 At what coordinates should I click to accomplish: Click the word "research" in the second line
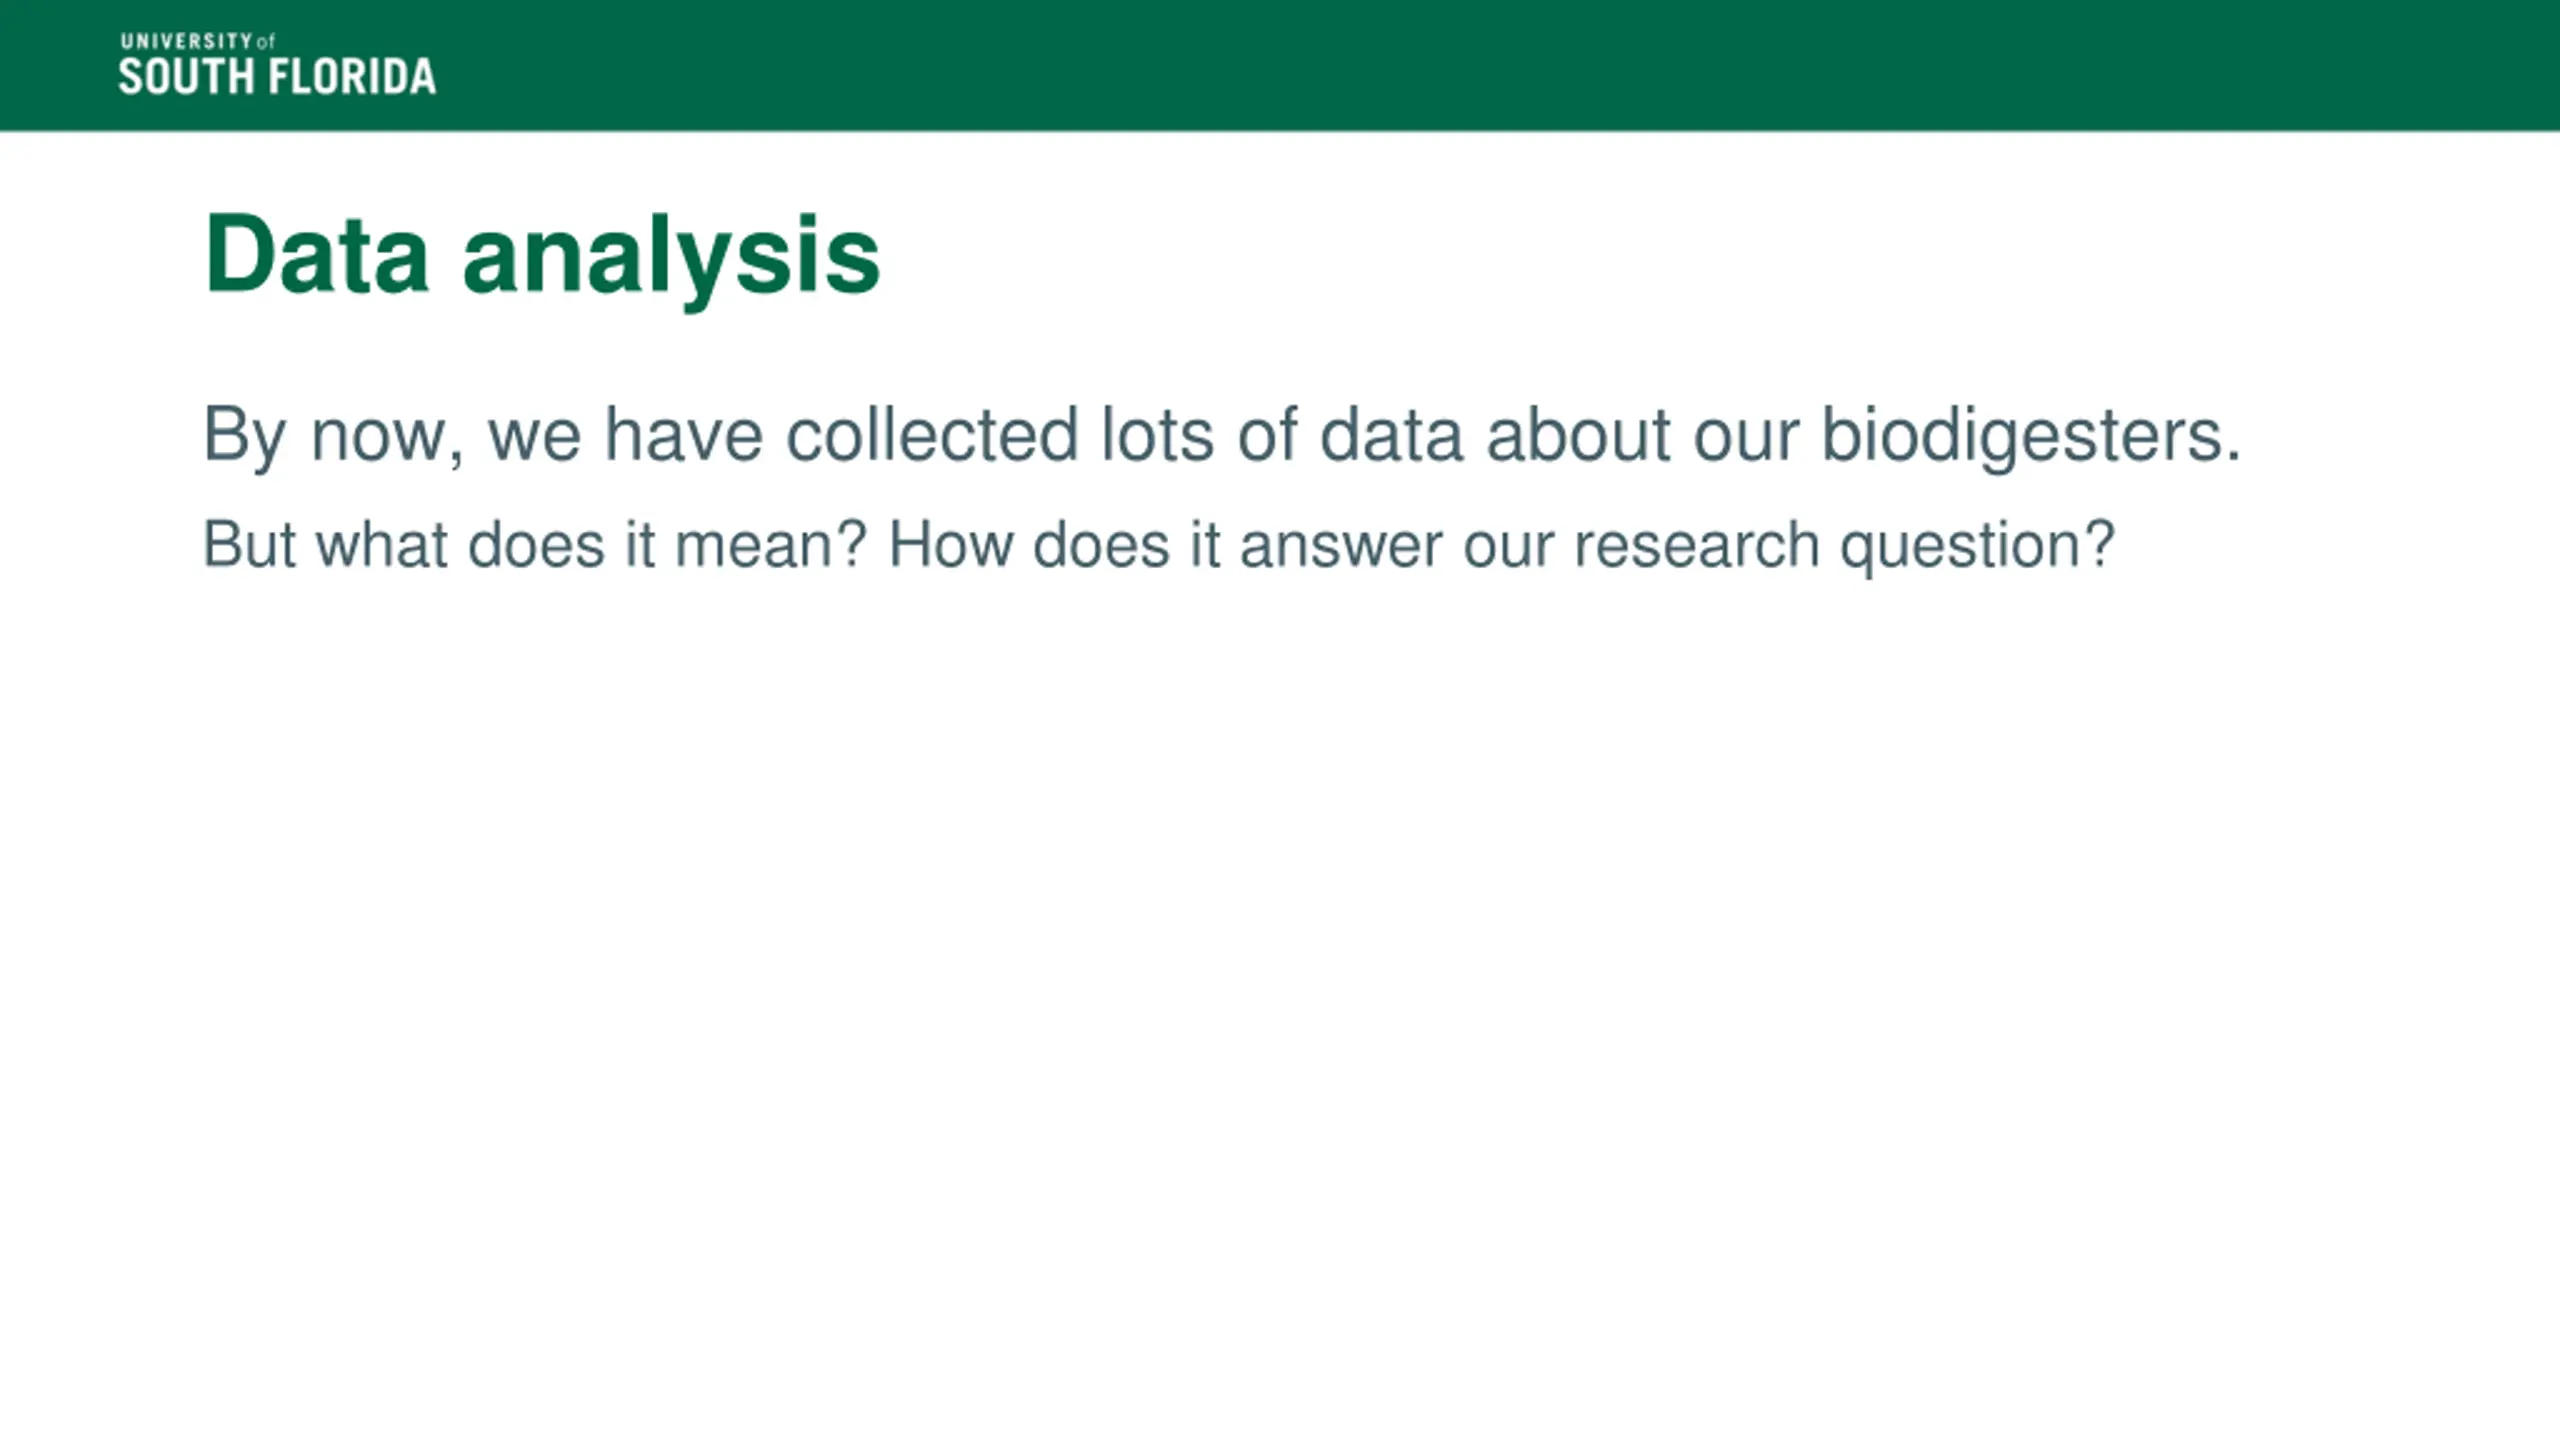click(1696, 545)
